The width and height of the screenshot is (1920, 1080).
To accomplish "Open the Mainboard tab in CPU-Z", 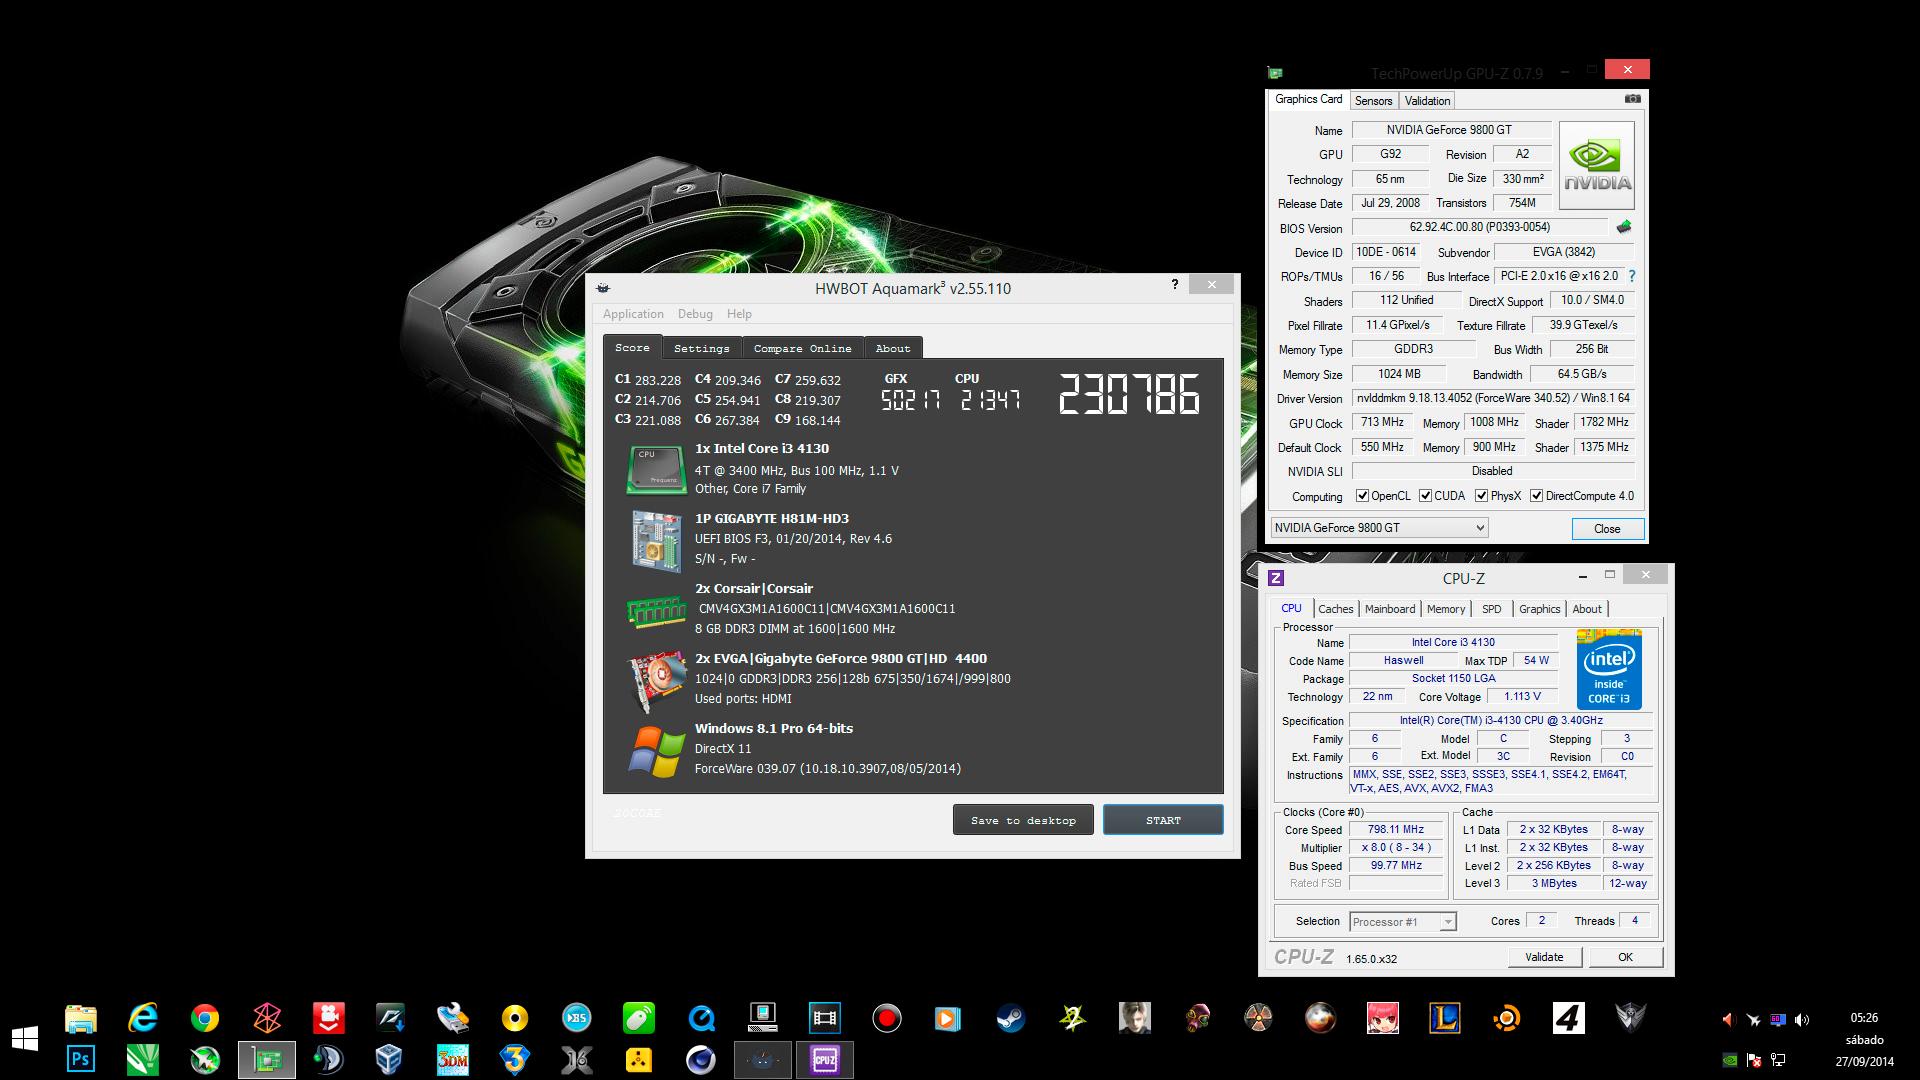I will [1390, 609].
